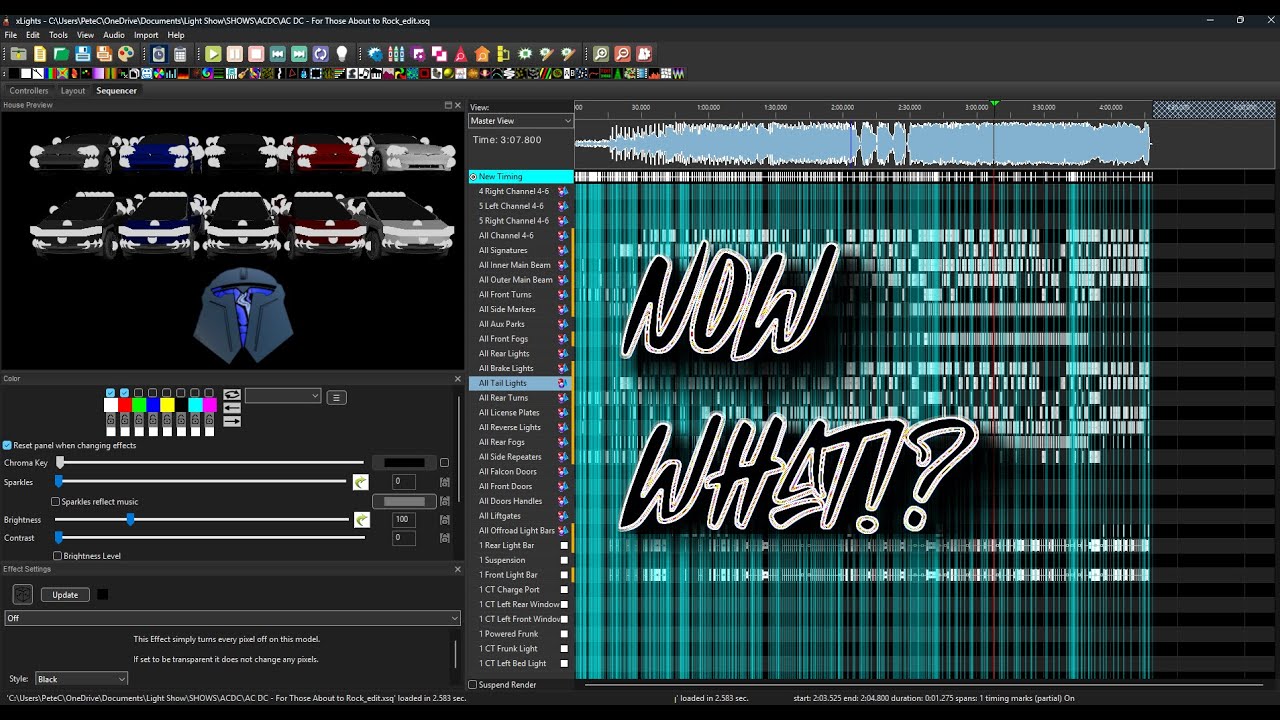This screenshot has width=1280, height=720.
Task: Click the Brightness value field showing 100
Action: pos(403,519)
